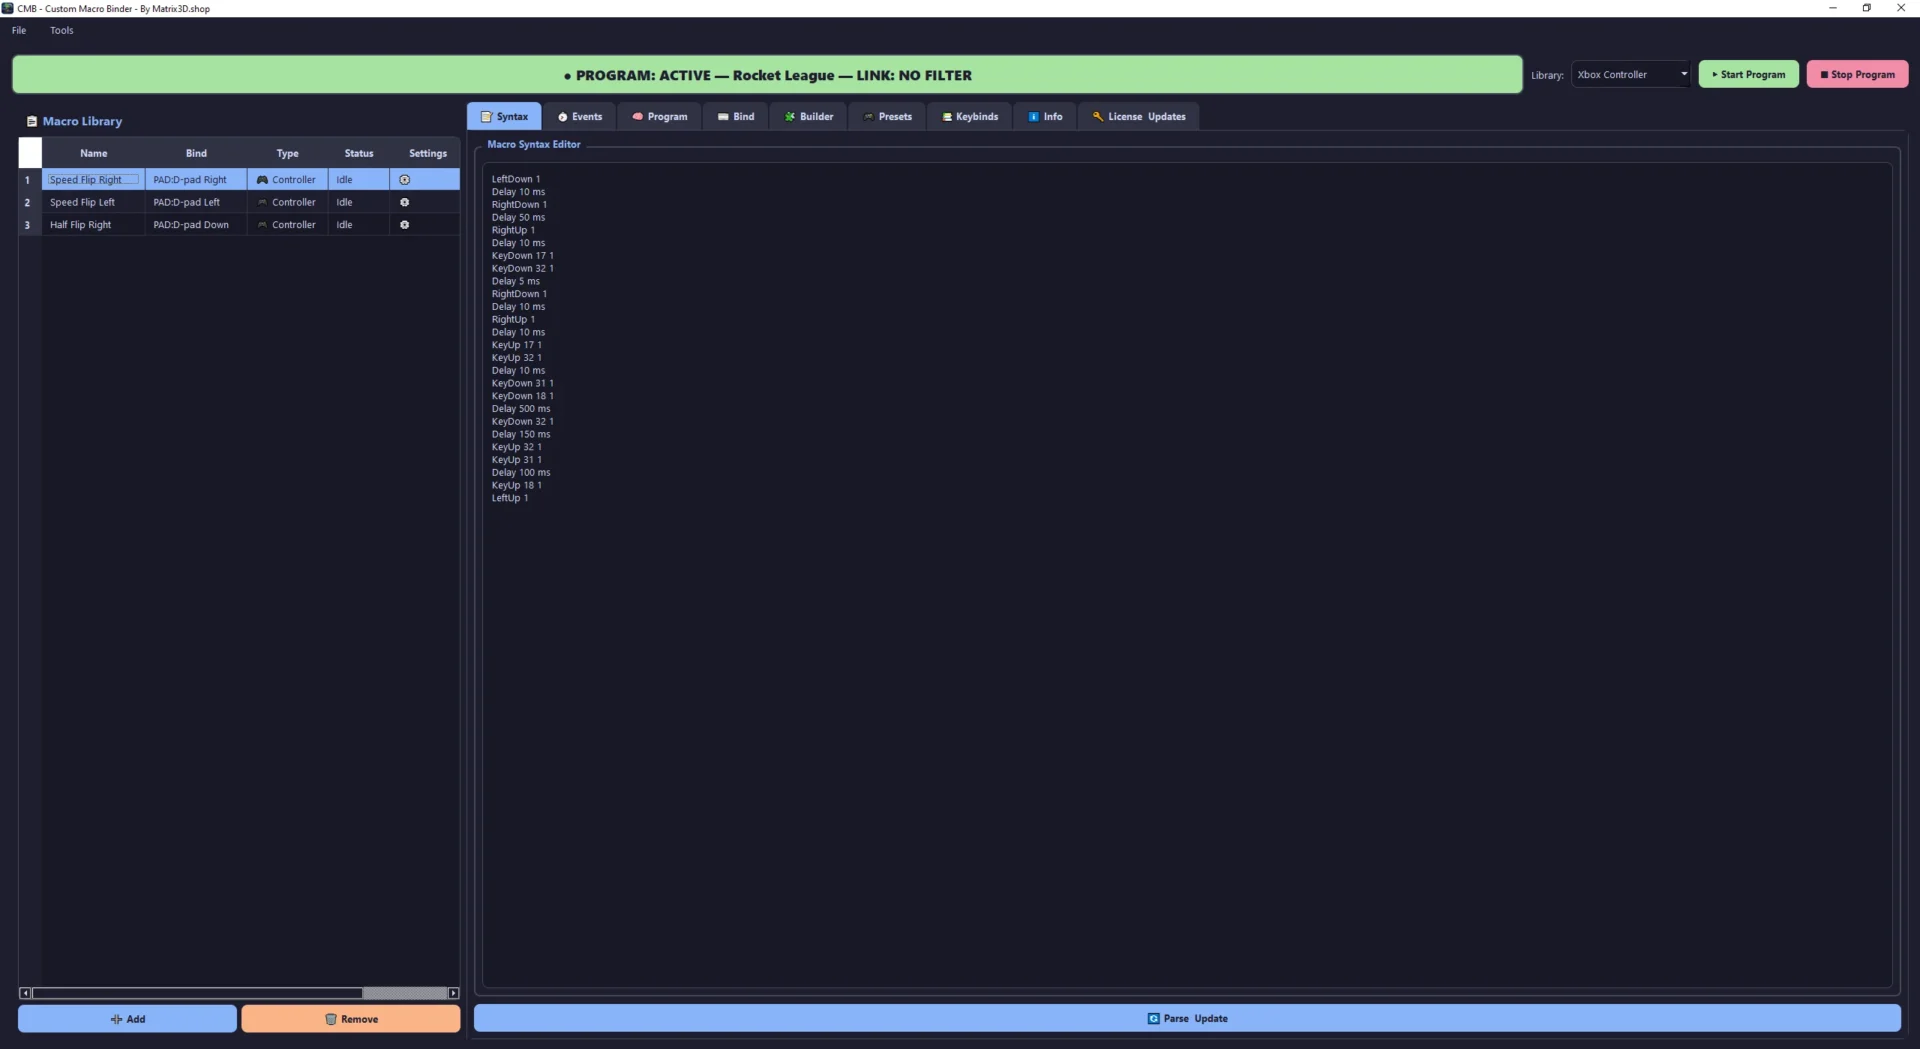Click the Settings column header
Viewport: 1920px width, 1049px height.
(x=428, y=153)
